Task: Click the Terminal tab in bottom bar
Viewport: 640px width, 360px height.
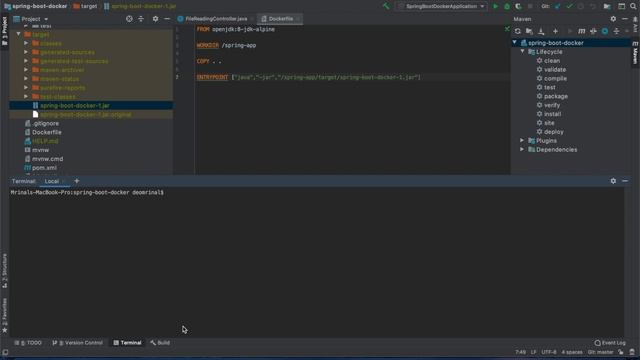Action: 127,343
